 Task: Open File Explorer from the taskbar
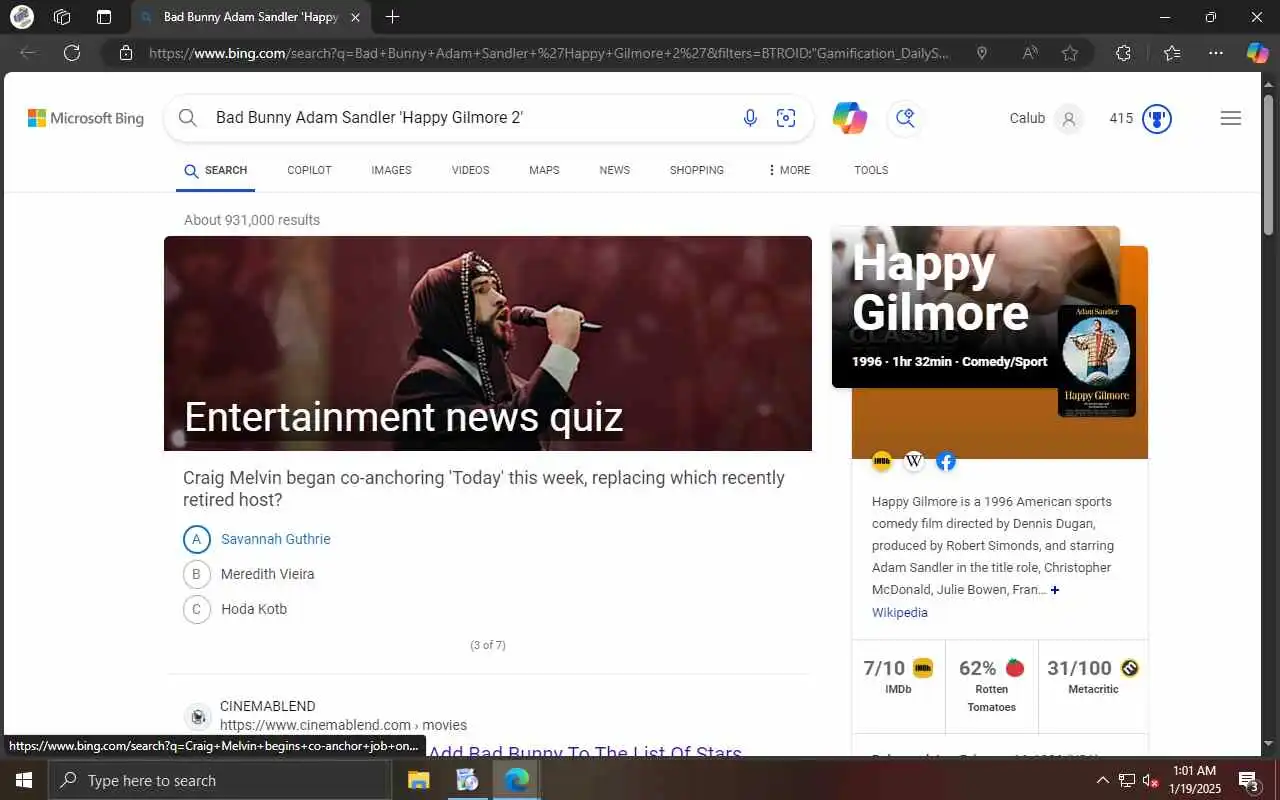[418, 780]
